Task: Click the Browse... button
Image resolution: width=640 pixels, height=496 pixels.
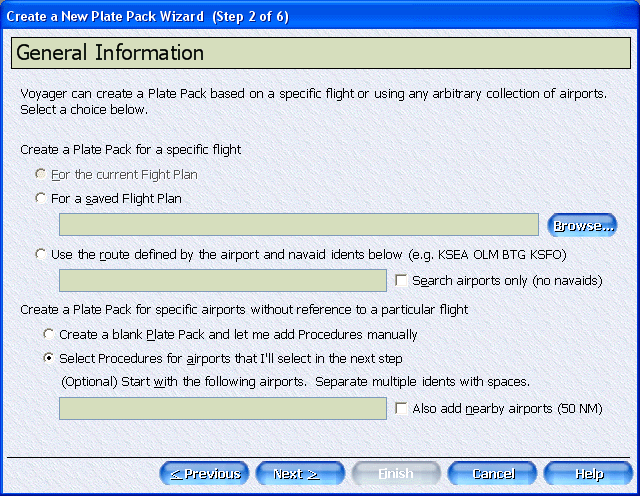Action: pos(582,225)
